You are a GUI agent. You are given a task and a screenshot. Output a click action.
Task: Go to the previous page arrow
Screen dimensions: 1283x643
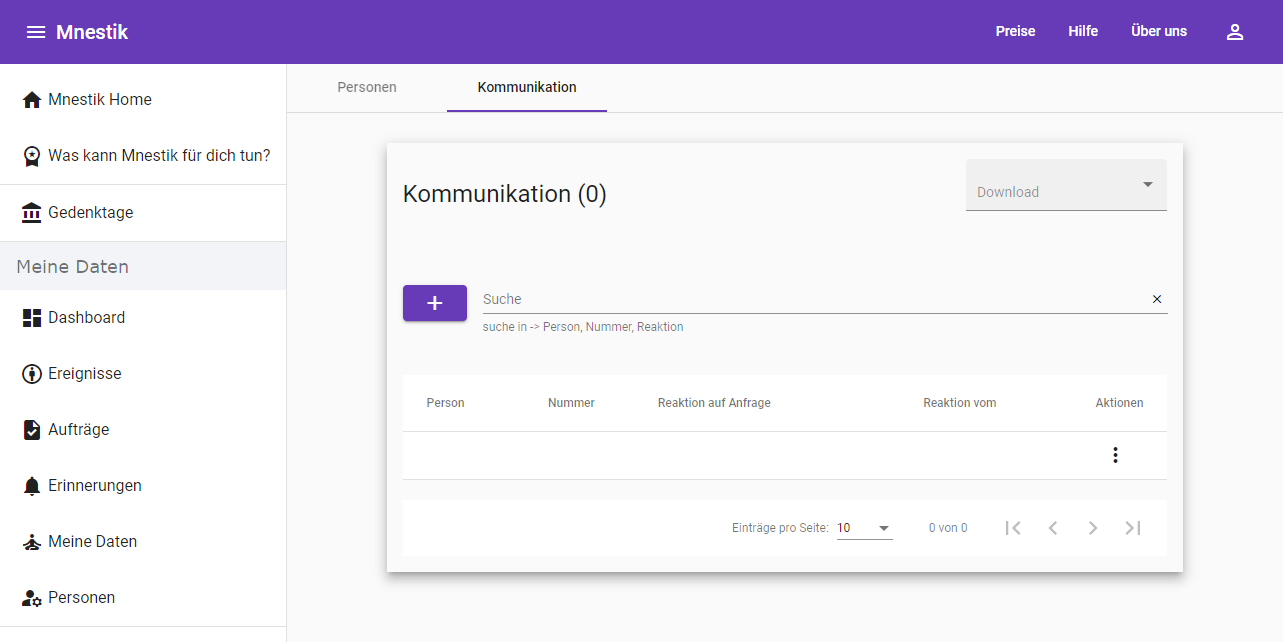[1052, 528]
